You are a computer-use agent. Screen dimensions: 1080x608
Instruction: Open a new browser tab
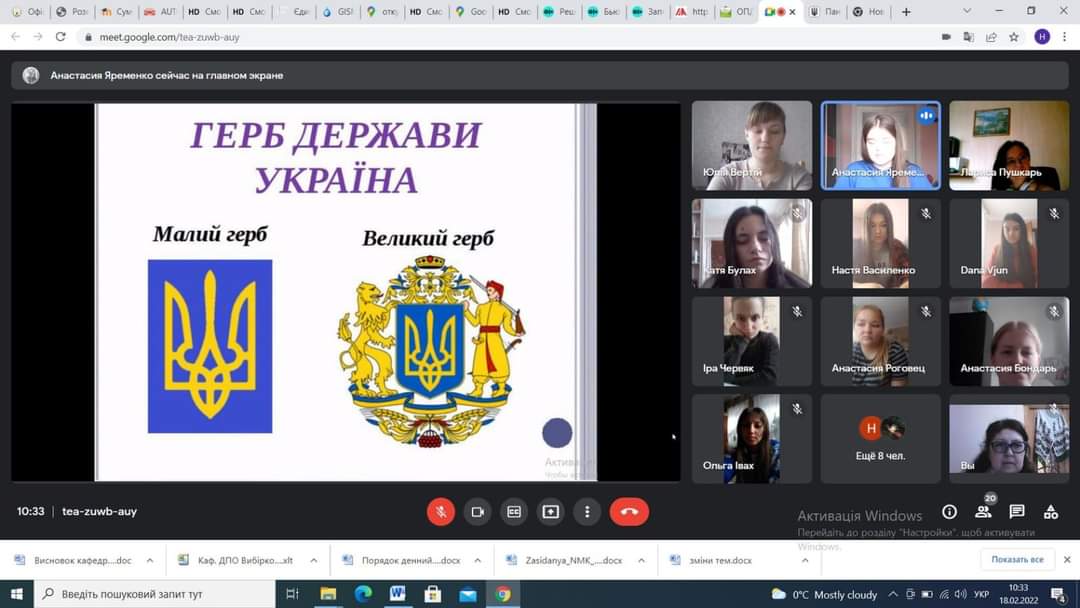[x=906, y=12]
